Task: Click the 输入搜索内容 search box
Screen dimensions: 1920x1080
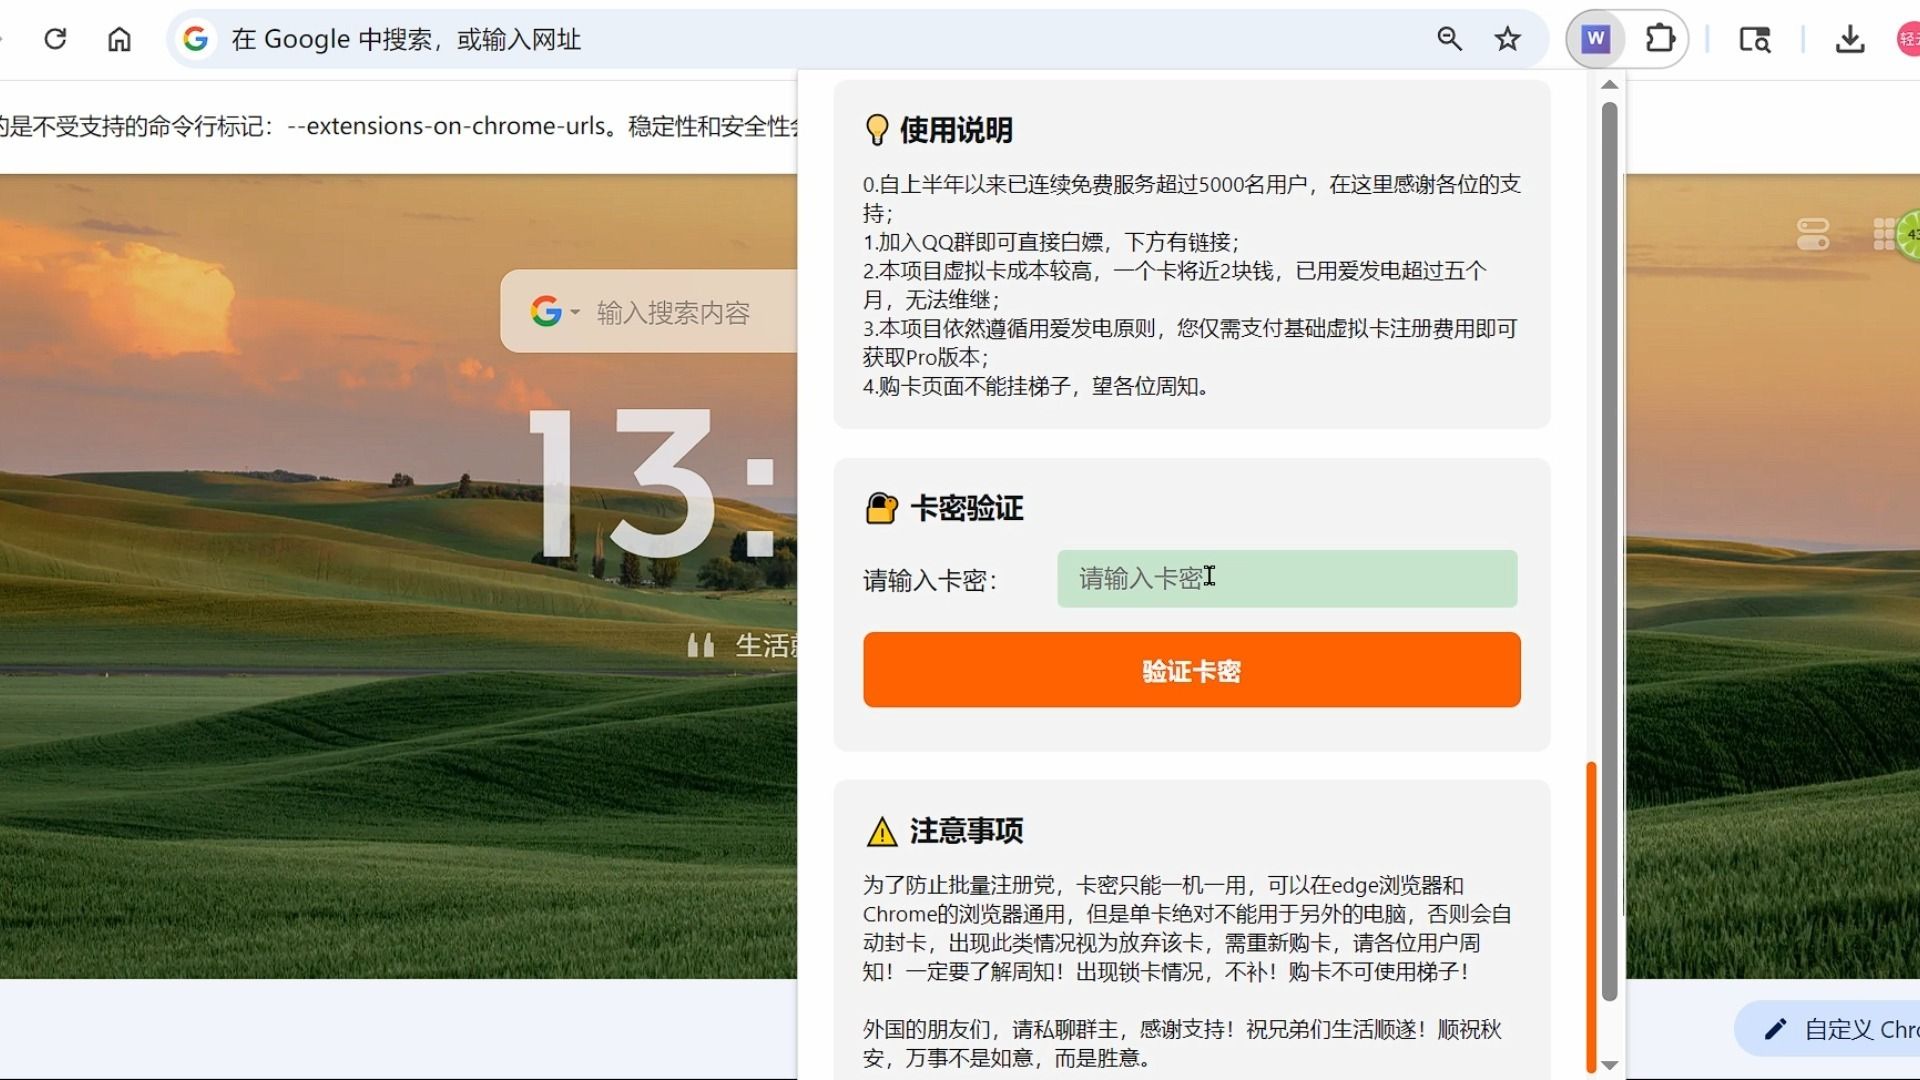Action: coord(673,312)
